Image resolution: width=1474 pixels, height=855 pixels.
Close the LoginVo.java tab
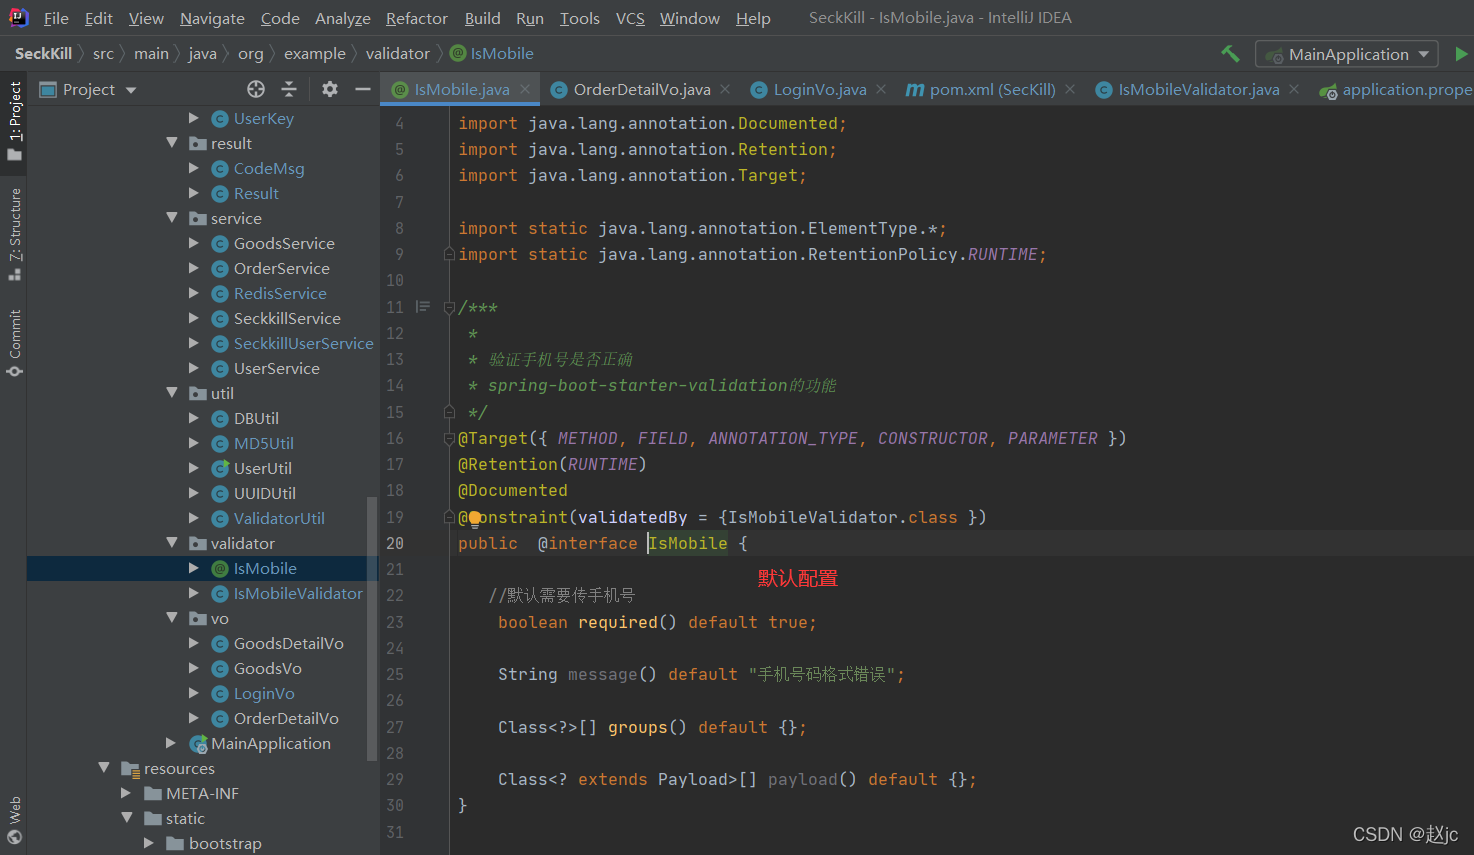pos(881,89)
